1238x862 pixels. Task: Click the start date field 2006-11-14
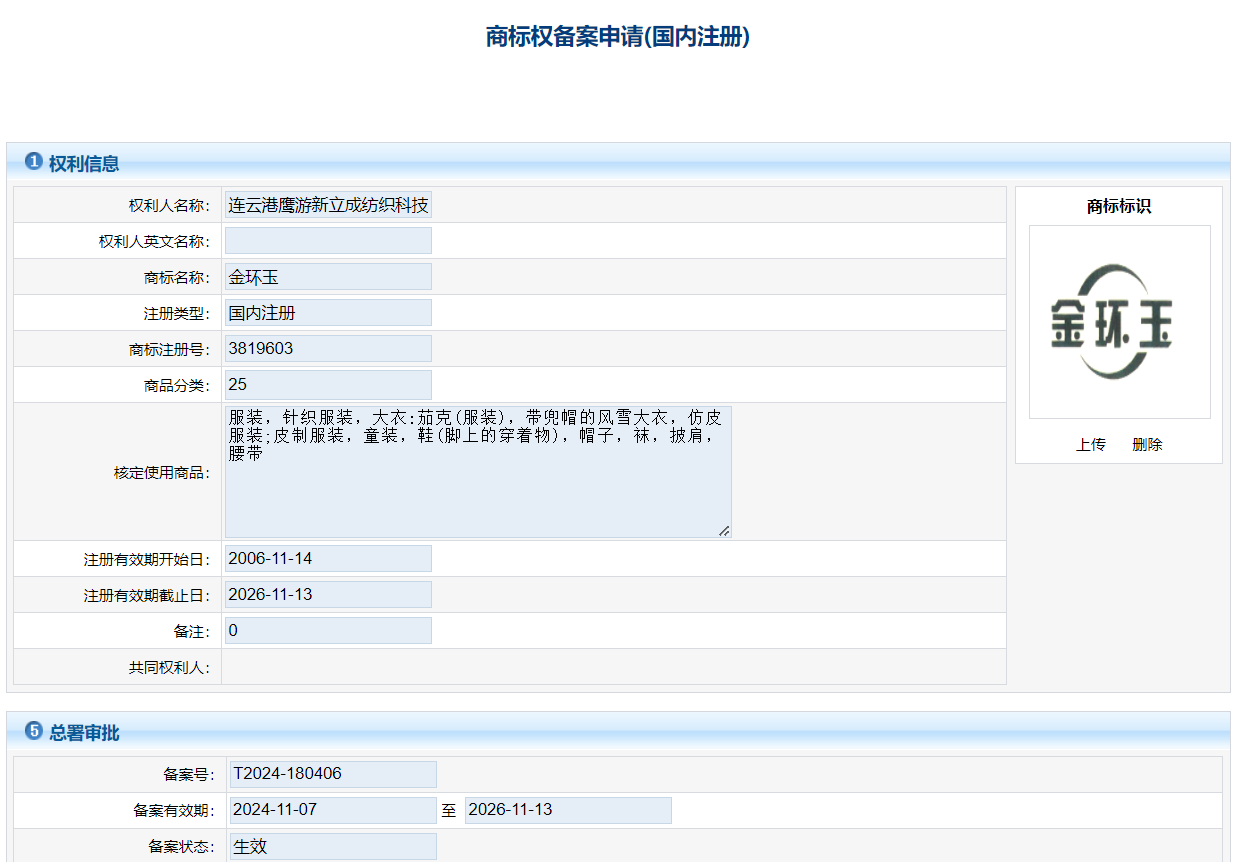coord(328,559)
